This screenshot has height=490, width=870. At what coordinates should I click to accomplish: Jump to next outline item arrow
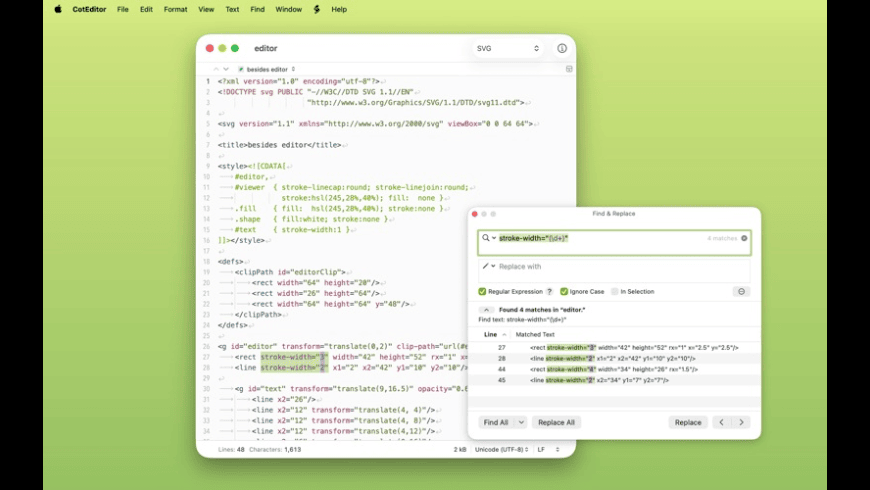click(x=226, y=69)
